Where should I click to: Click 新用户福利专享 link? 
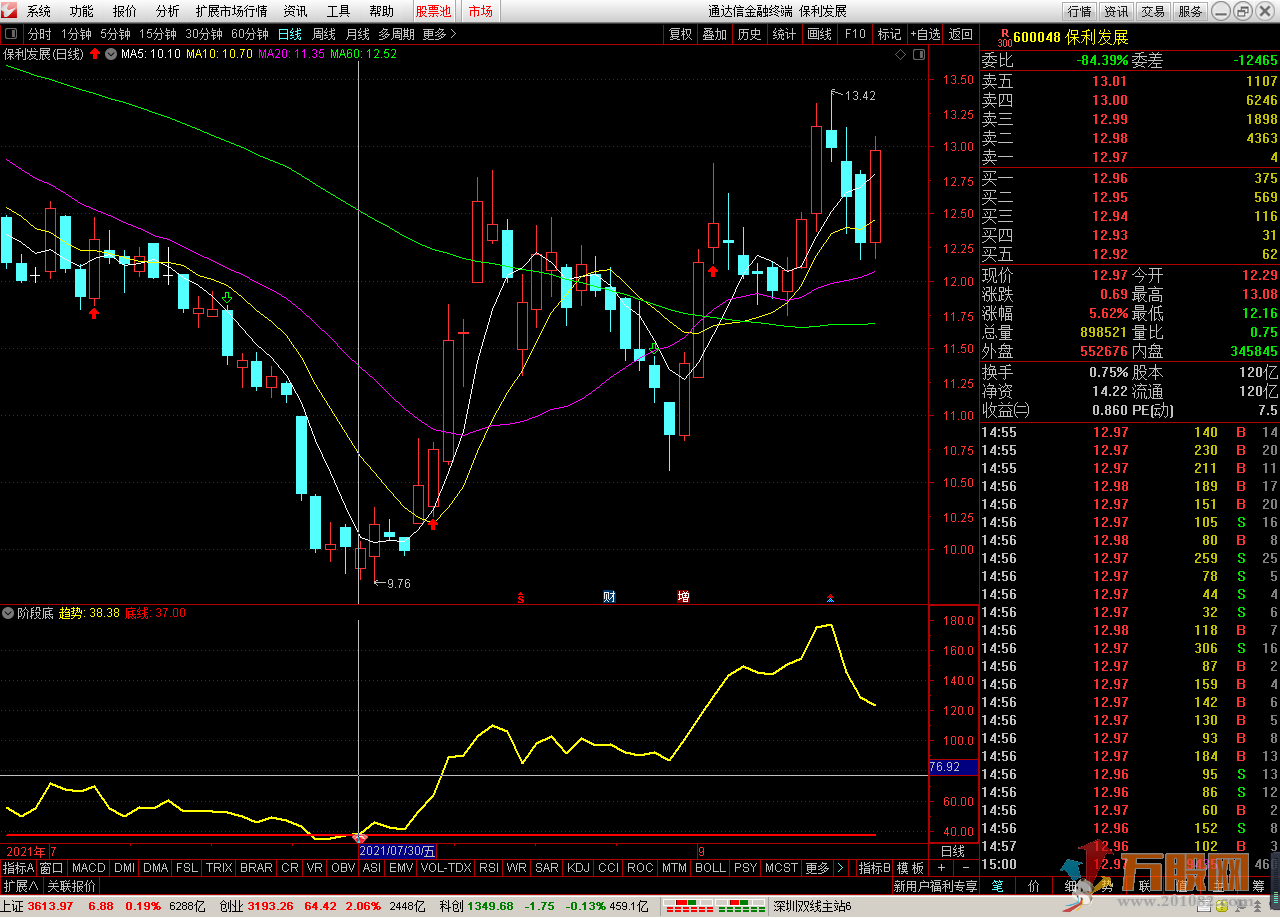point(935,886)
